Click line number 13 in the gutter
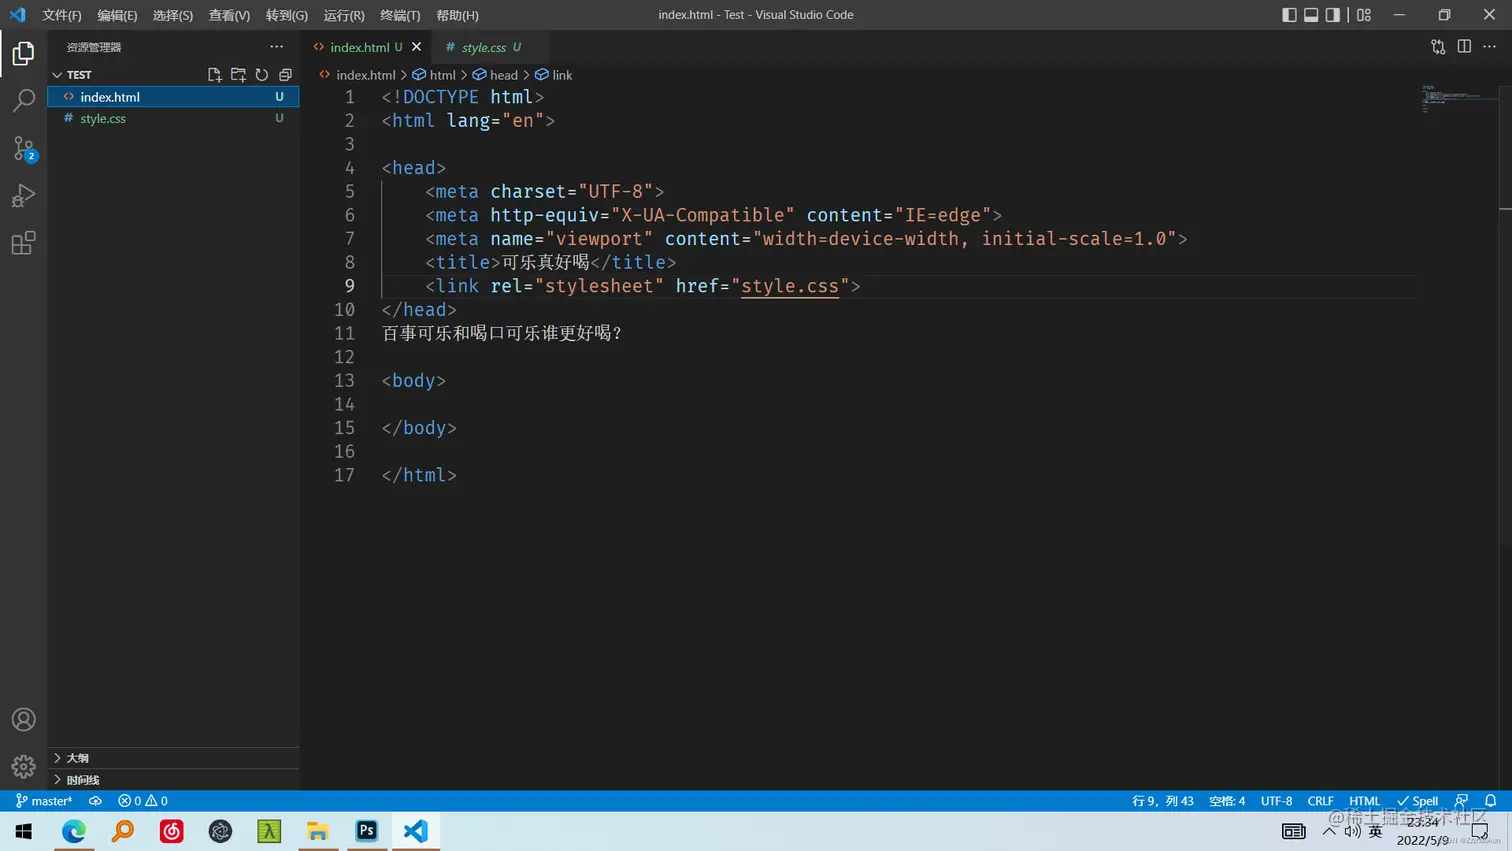Screen dimensions: 1512x851 pos(344,381)
